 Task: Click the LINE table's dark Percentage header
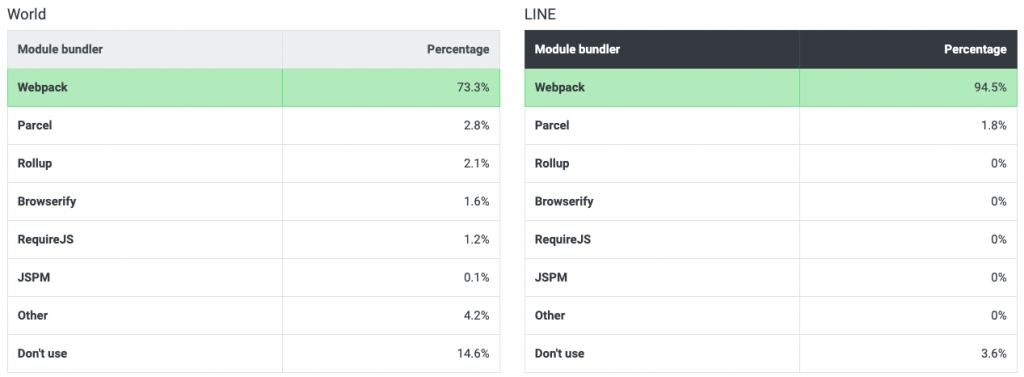pos(975,49)
